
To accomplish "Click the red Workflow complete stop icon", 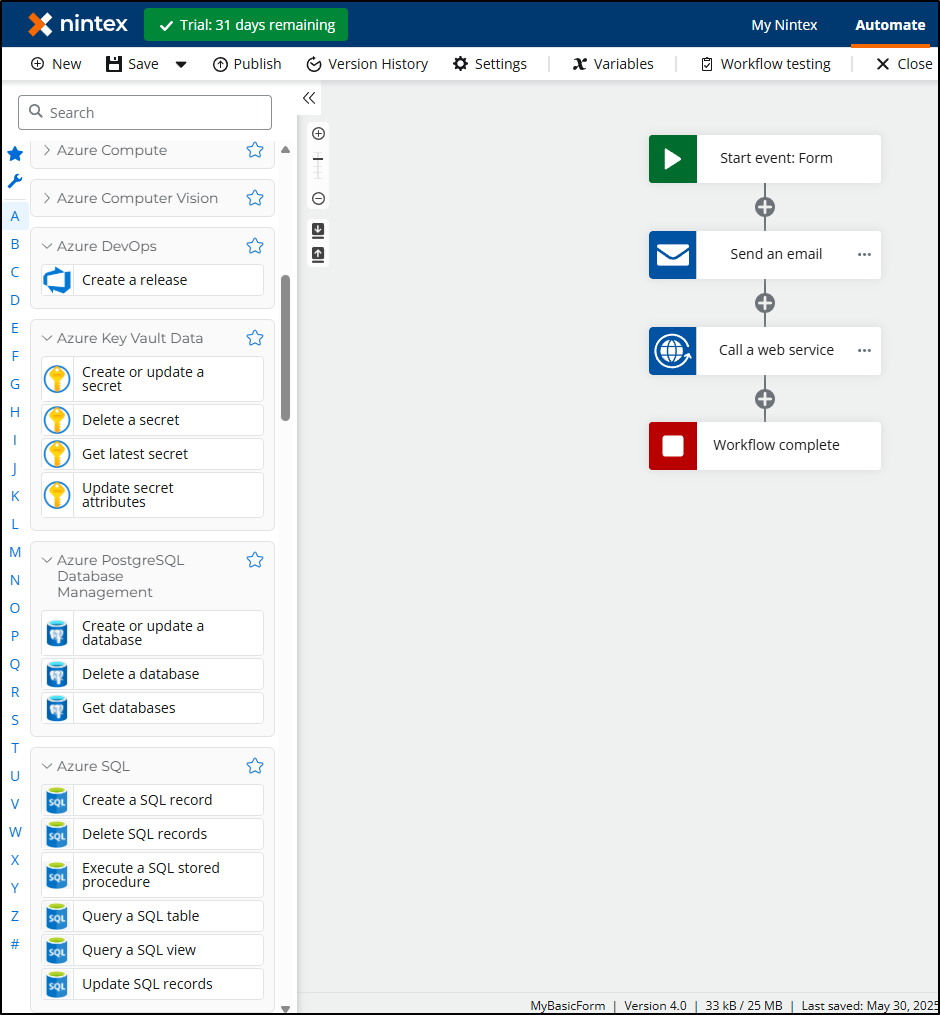I will 673,445.
